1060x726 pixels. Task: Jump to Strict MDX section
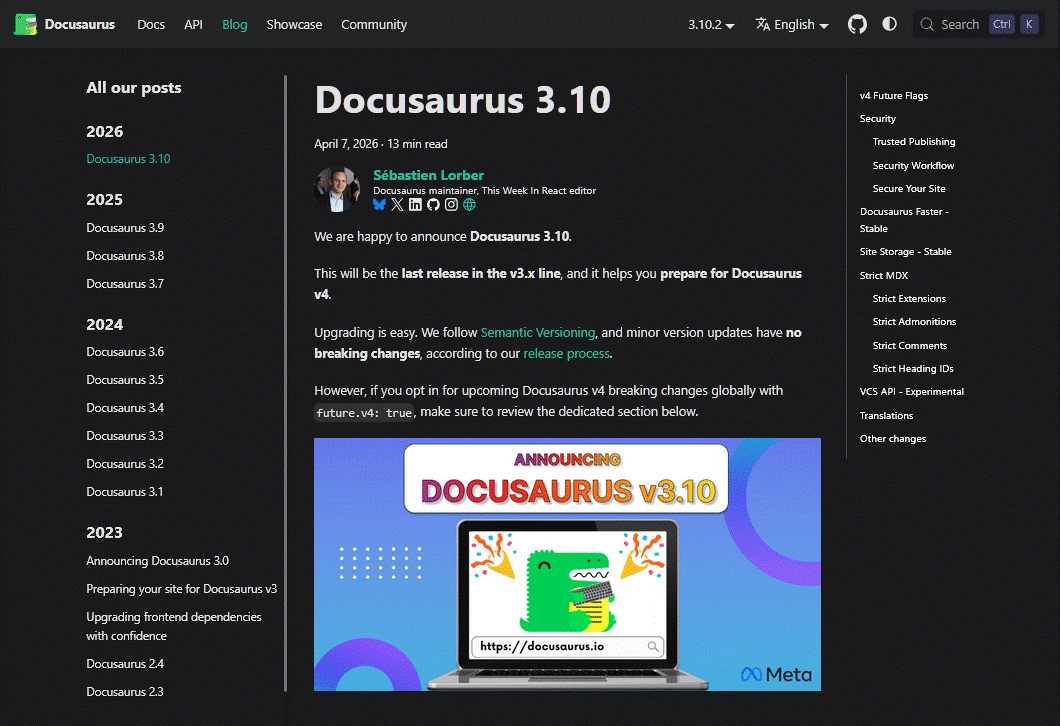pyautogui.click(x=884, y=275)
